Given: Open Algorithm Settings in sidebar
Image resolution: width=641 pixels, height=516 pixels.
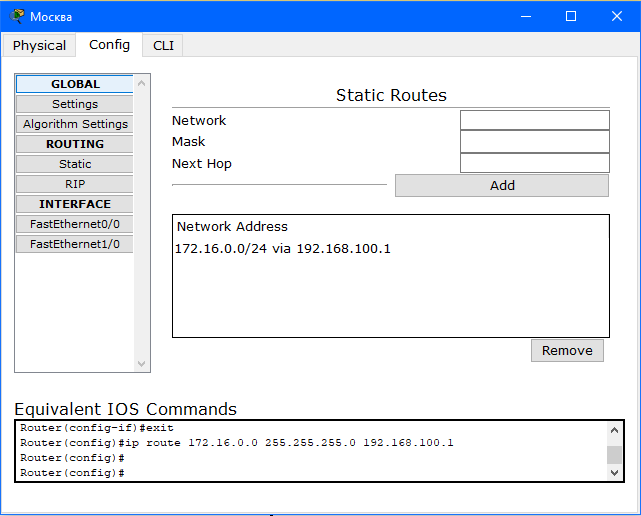Looking at the screenshot, I should tap(75, 124).
